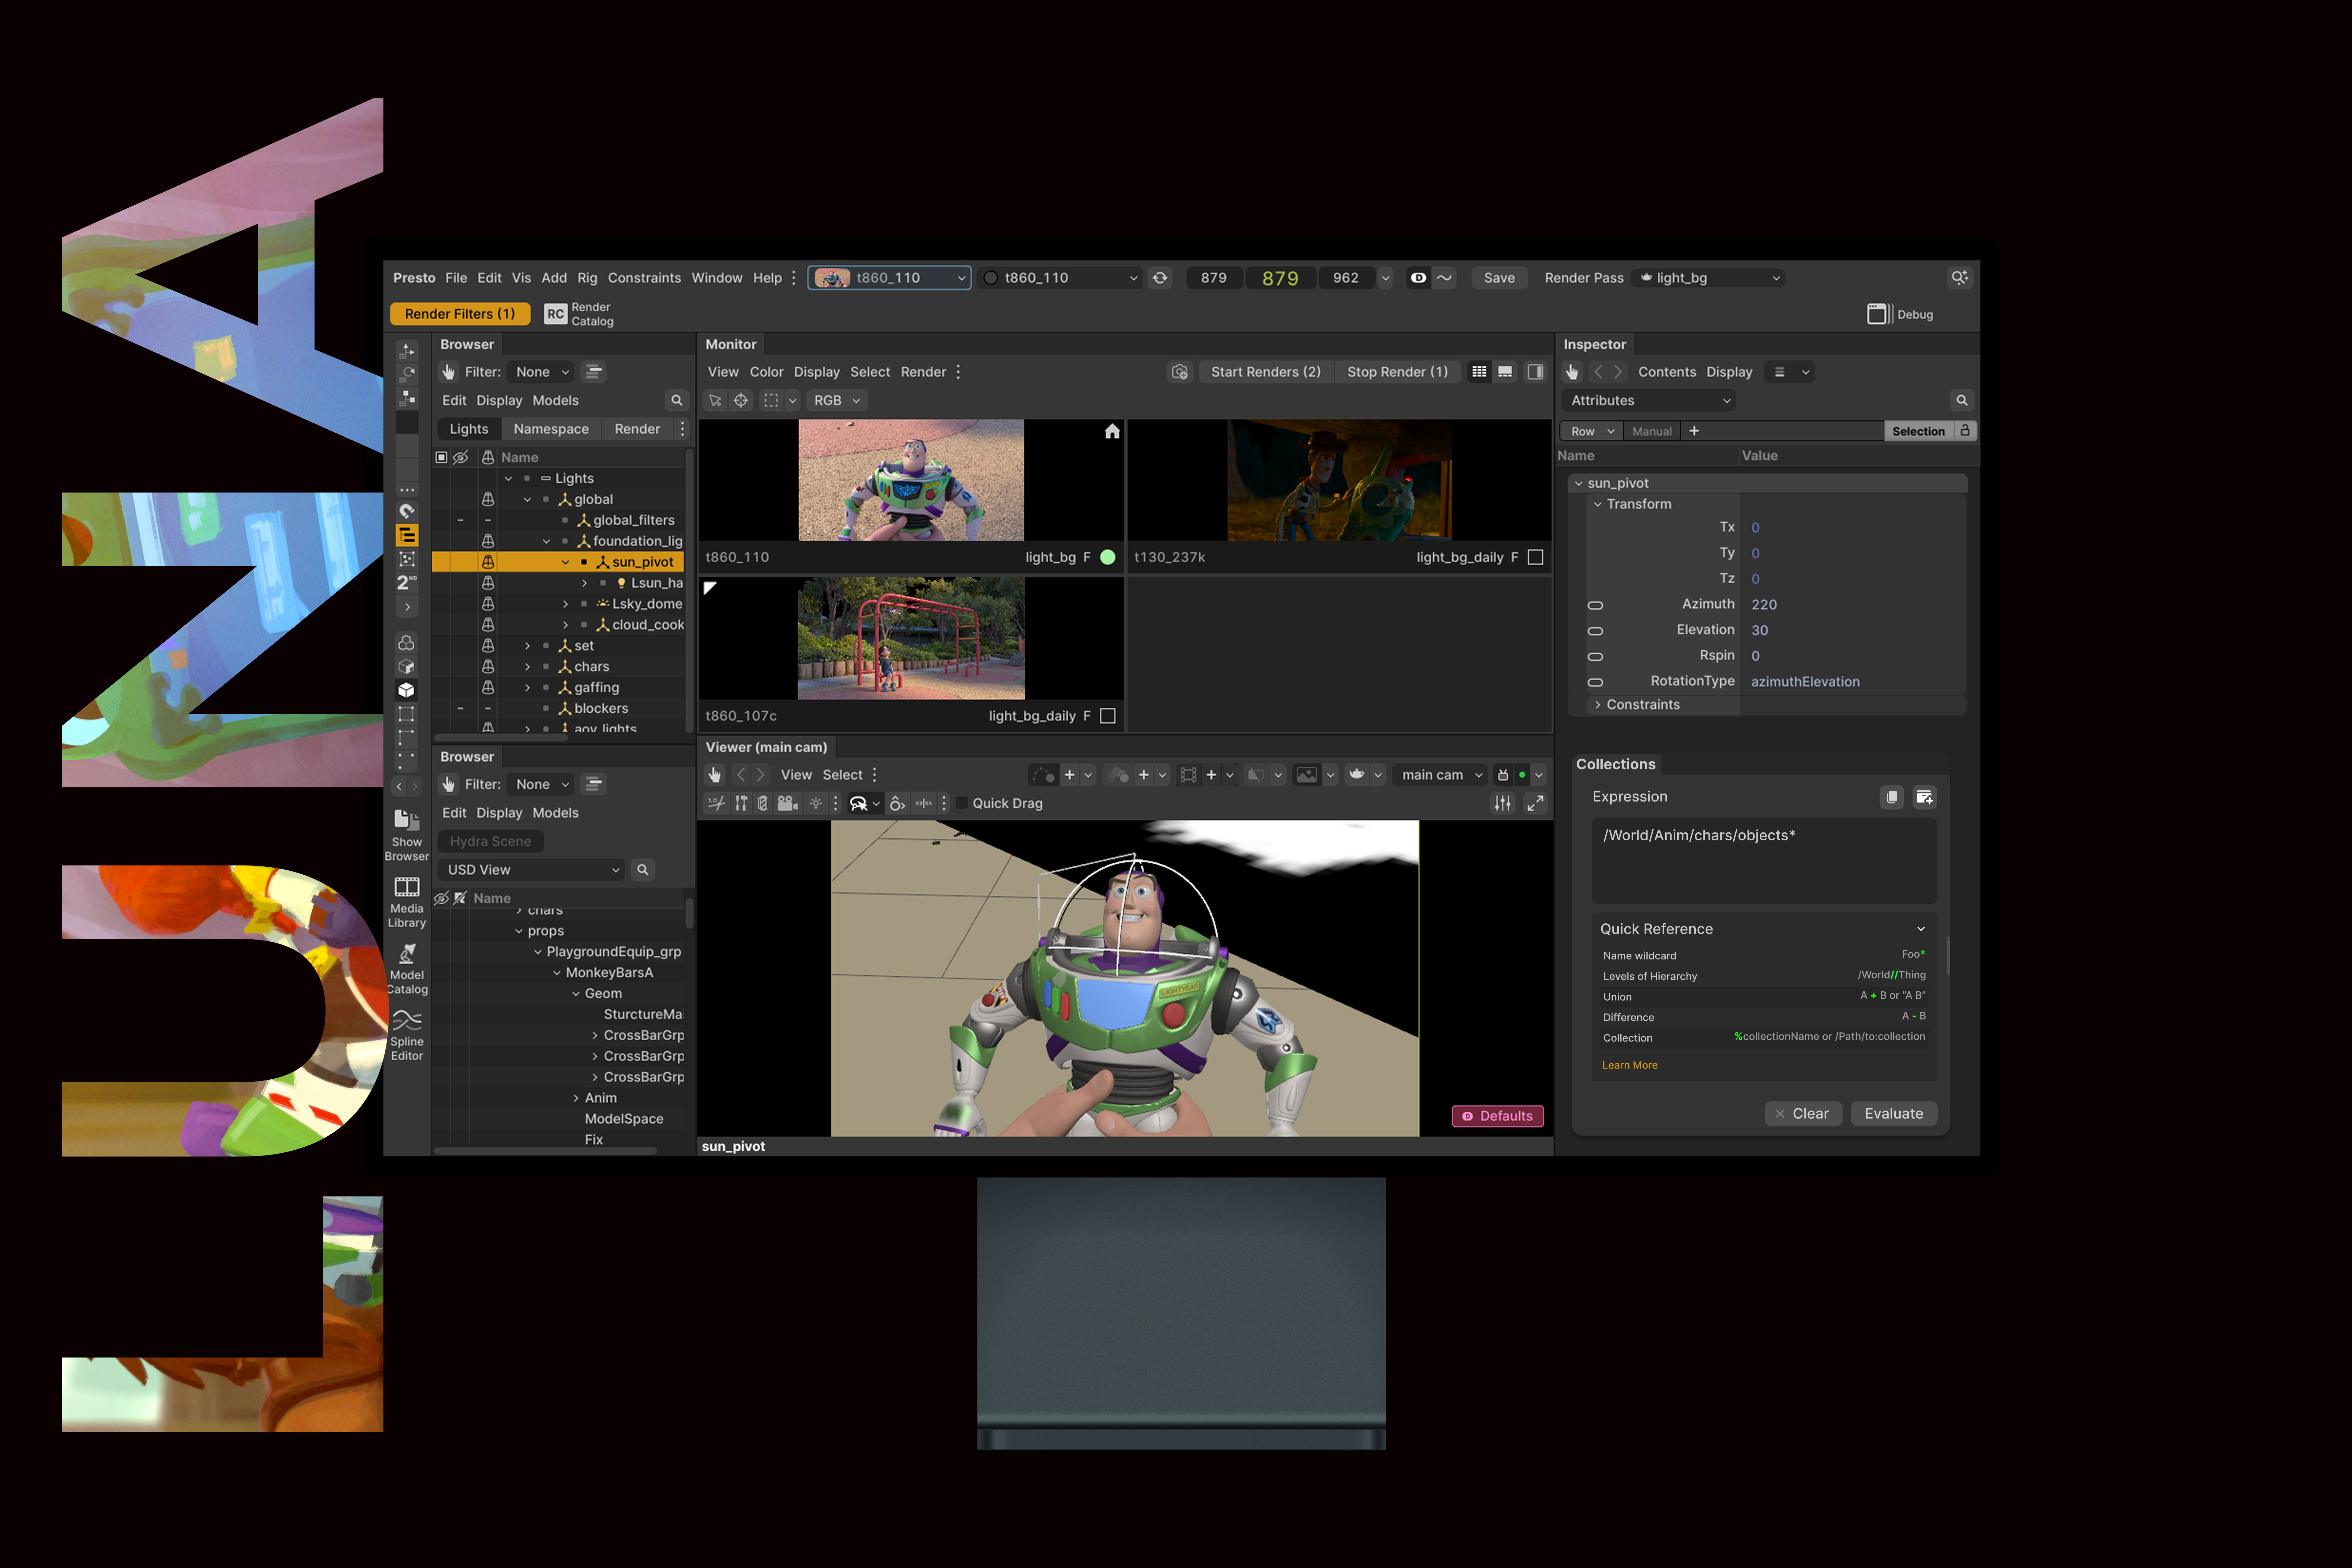The width and height of the screenshot is (2352, 1568).
Task: Click the Defaults button in Viewer
Action: [x=1498, y=1116]
